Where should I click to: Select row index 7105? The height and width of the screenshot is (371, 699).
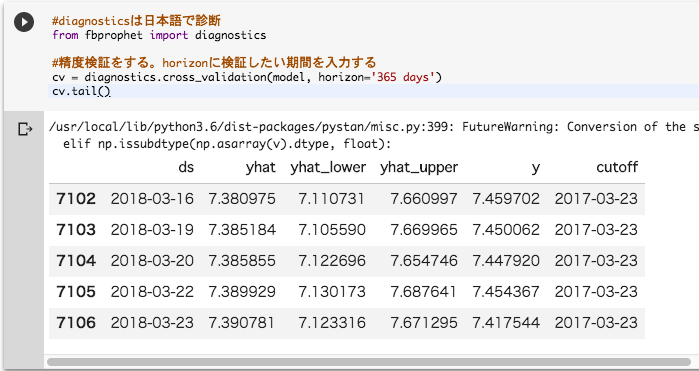[x=76, y=292]
